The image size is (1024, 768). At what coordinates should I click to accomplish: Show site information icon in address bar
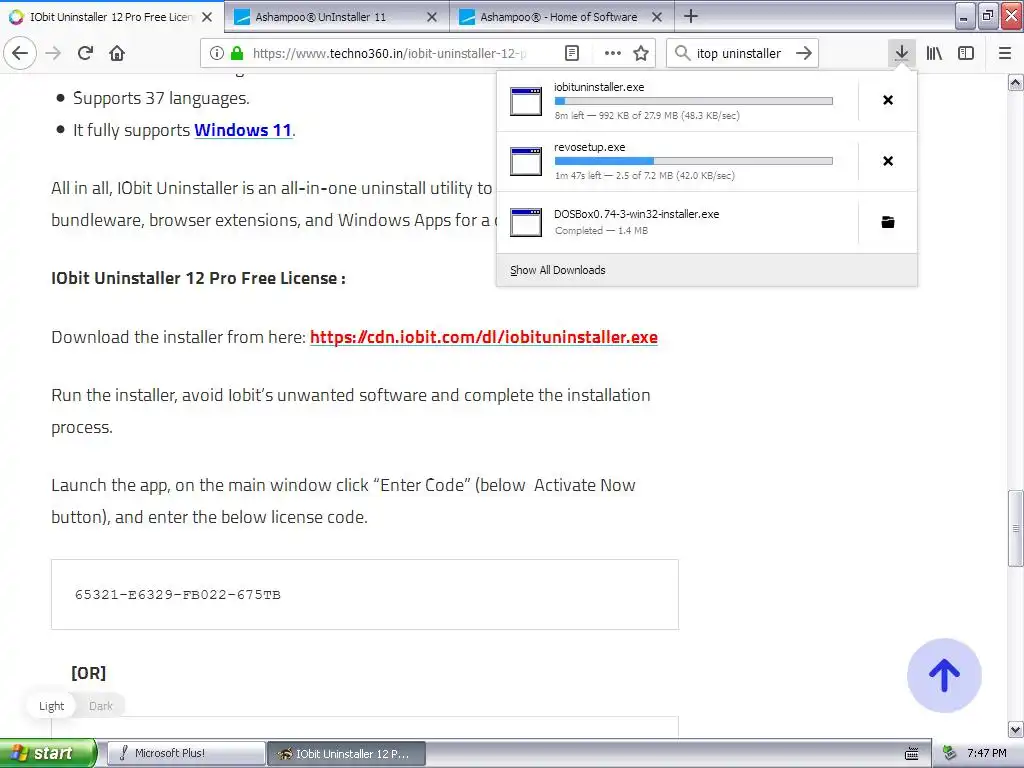(217, 54)
